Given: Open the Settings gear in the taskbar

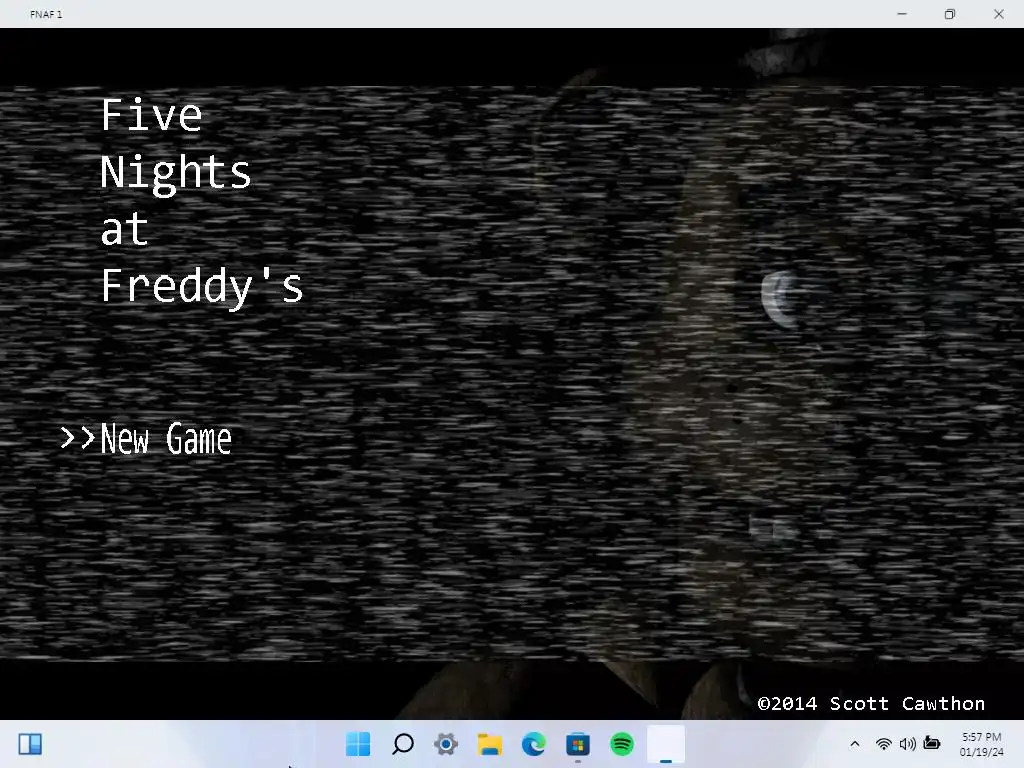Looking at the screenshot, I should (x=446, y=744).
